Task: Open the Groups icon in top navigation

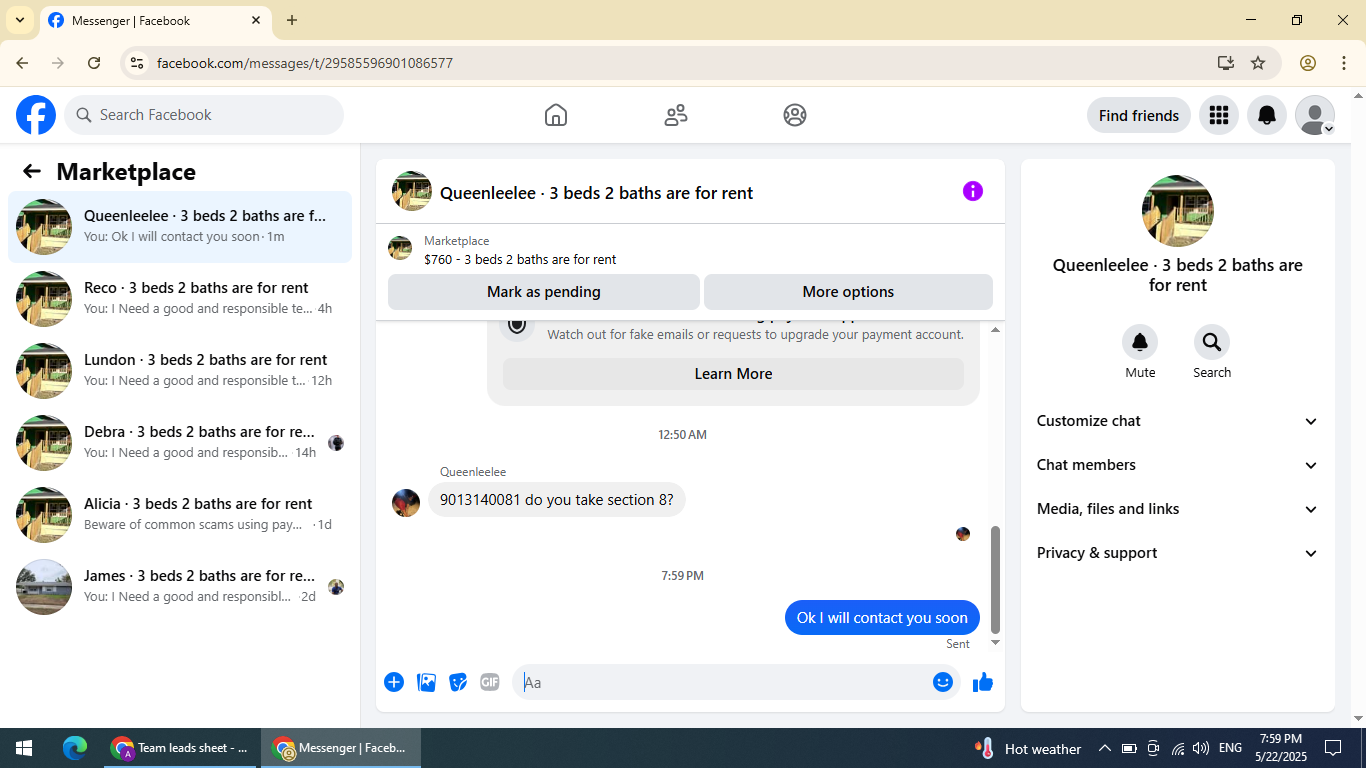Action: point(795,115)
